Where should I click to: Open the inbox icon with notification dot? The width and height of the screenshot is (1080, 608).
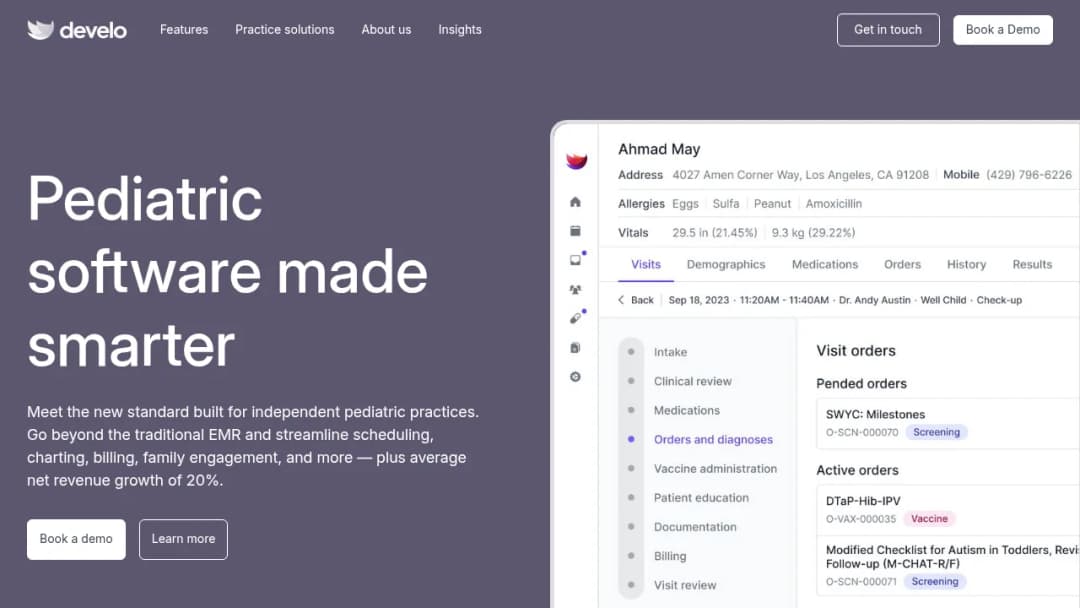pos(577,259)
